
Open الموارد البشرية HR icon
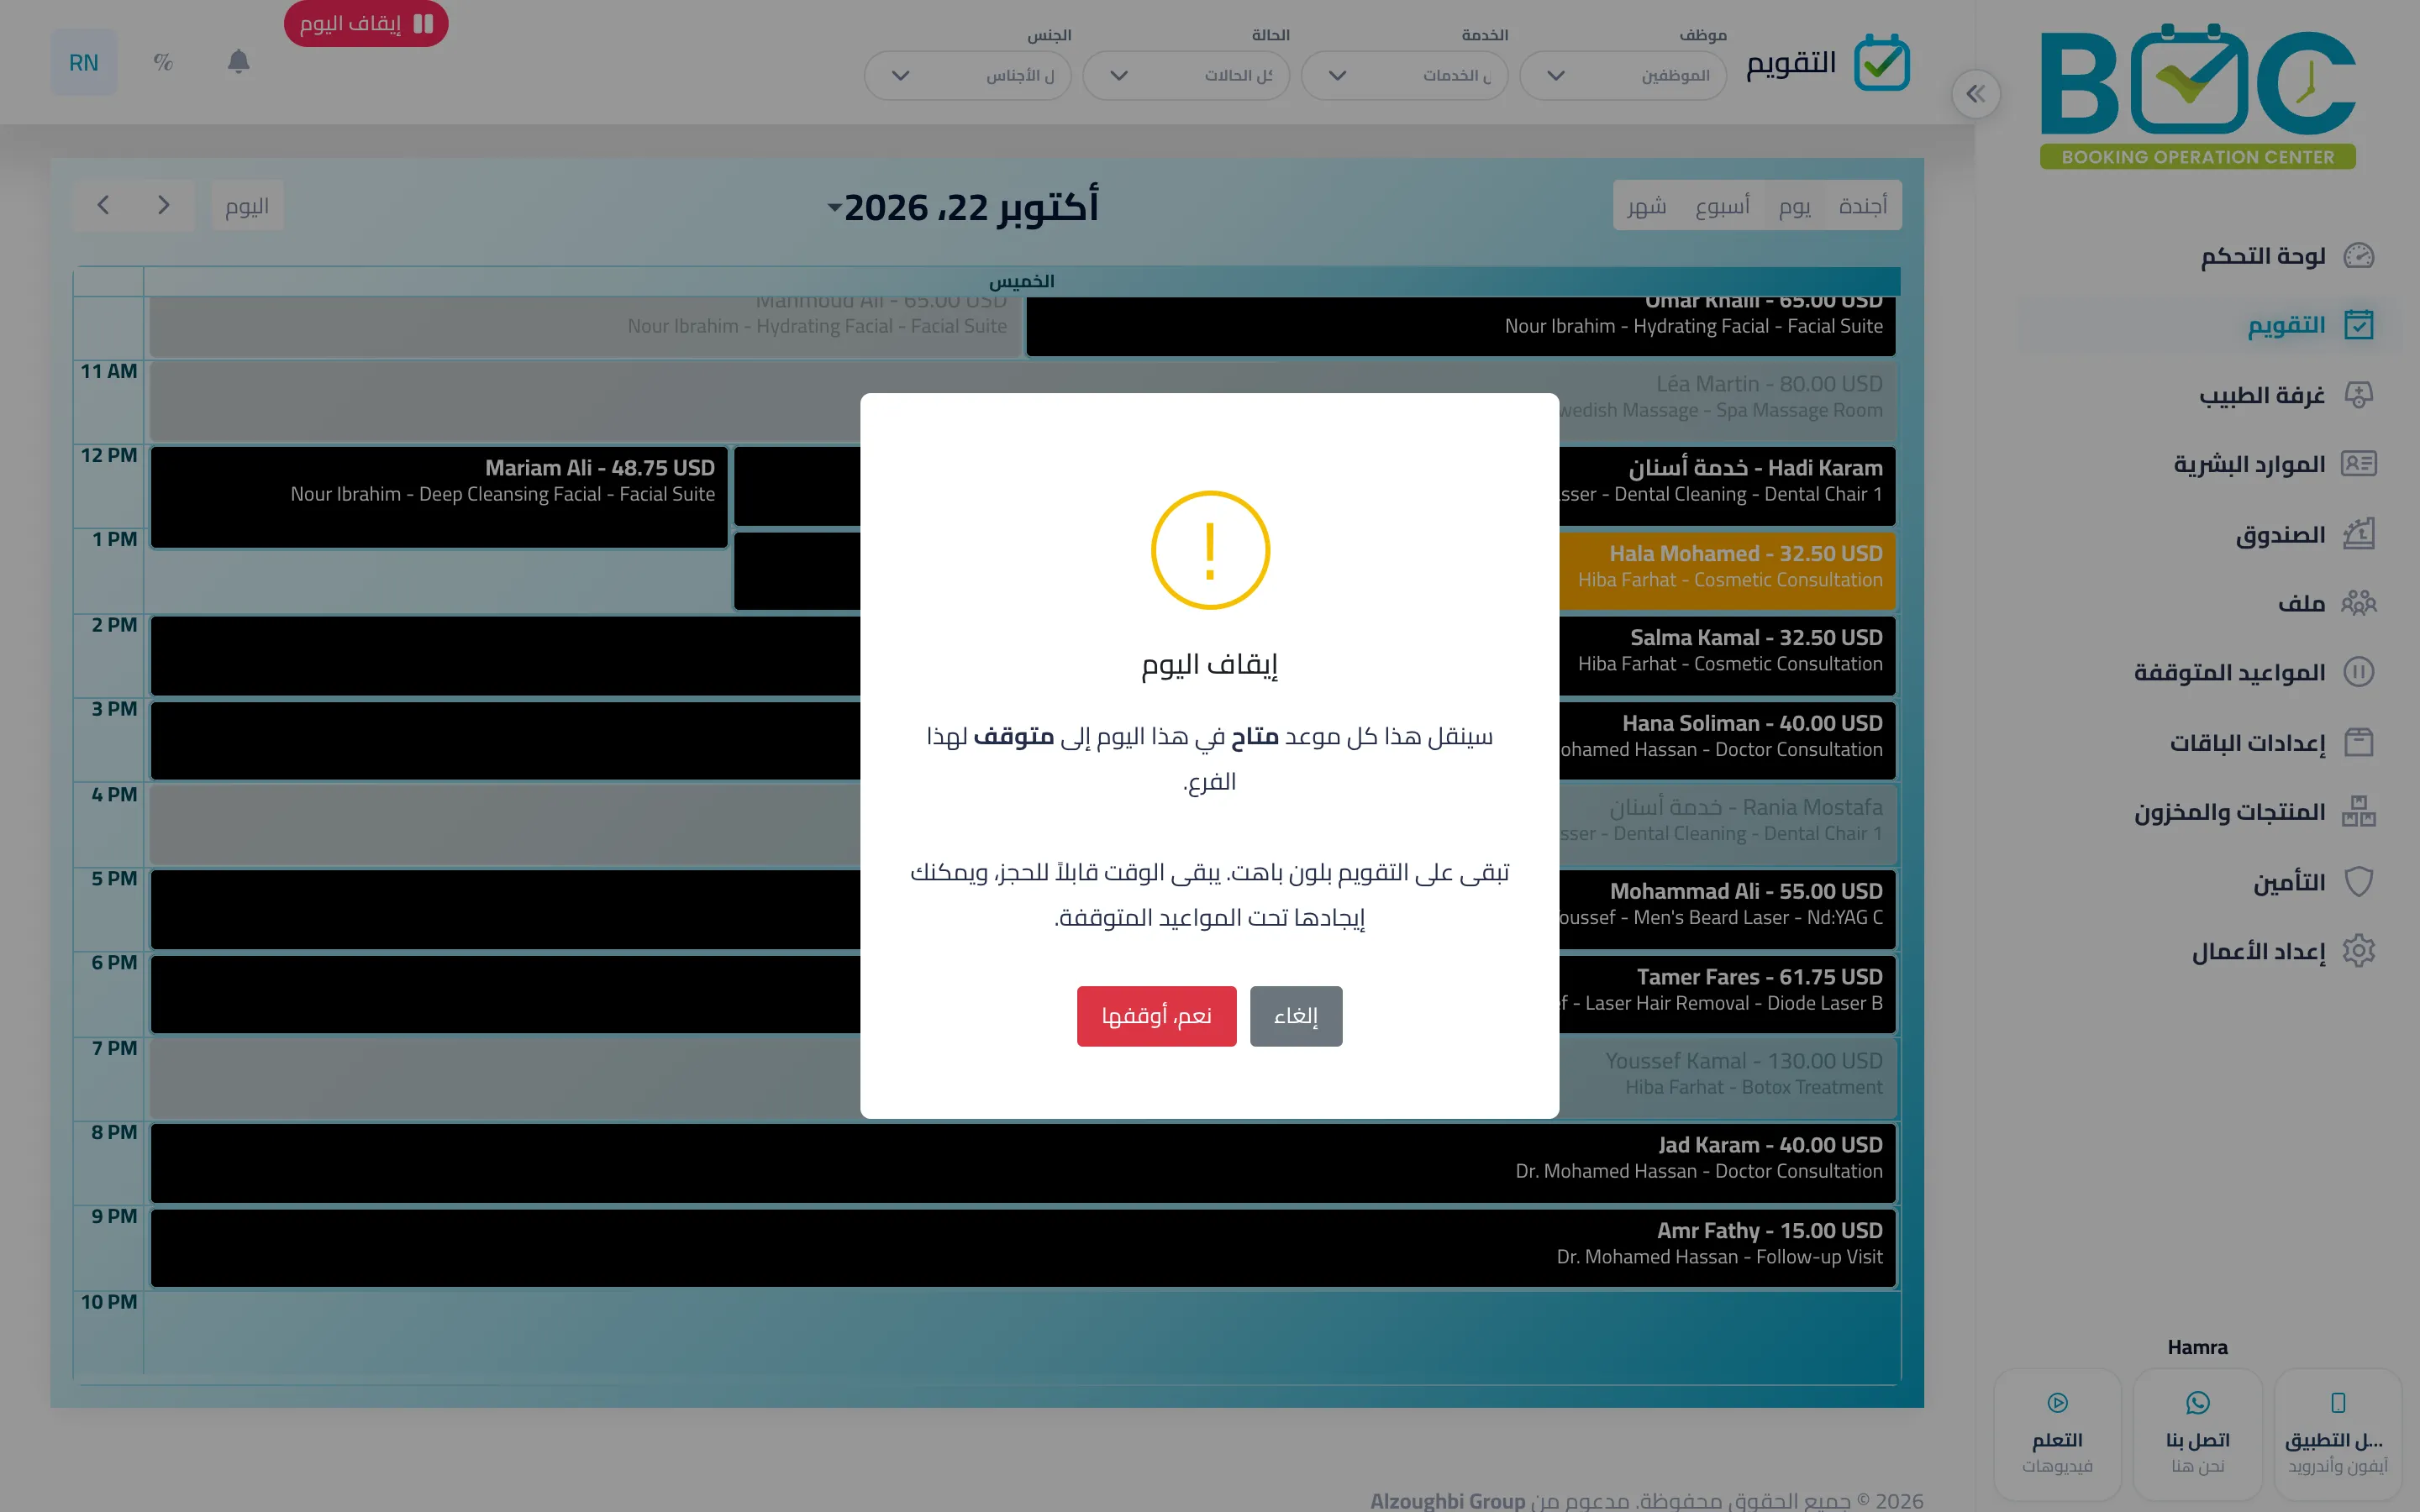pyautogui.click(x=2358, y=464)
